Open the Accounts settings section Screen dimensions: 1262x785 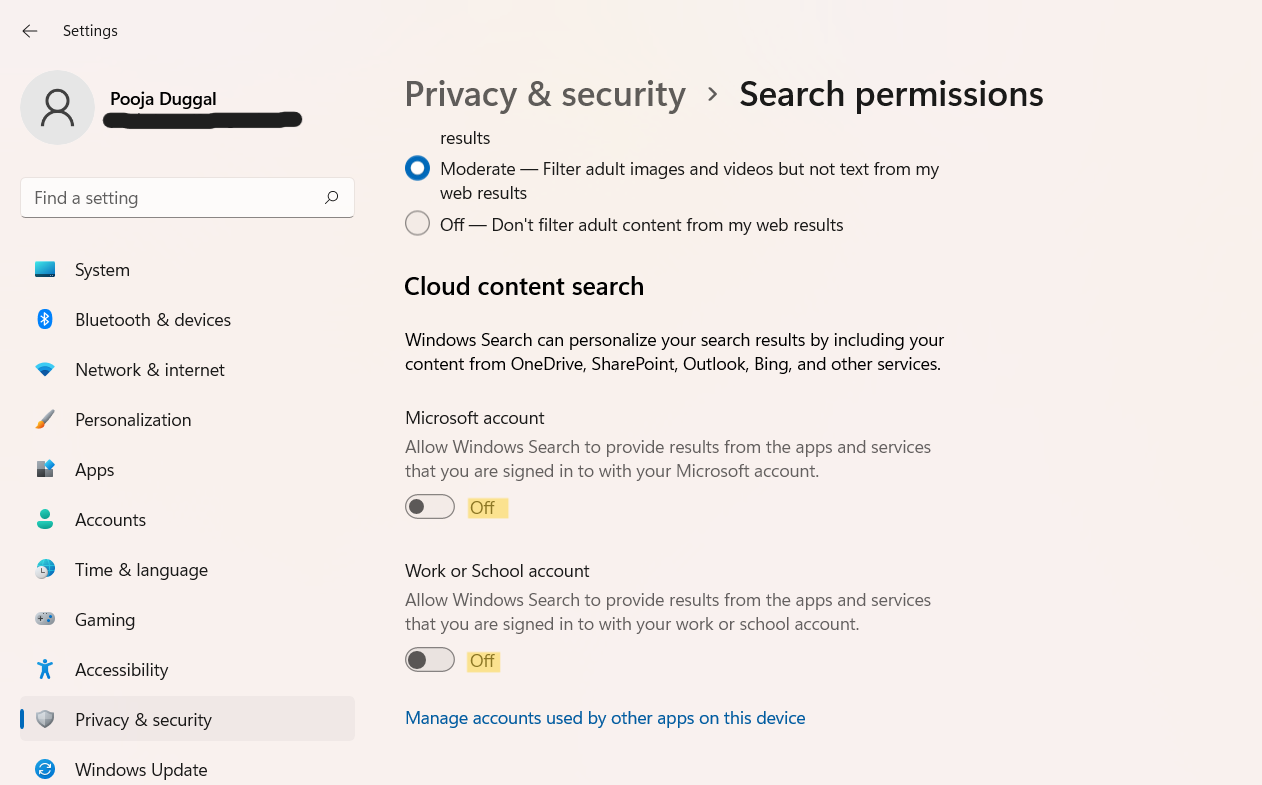(x=110, y=520)
